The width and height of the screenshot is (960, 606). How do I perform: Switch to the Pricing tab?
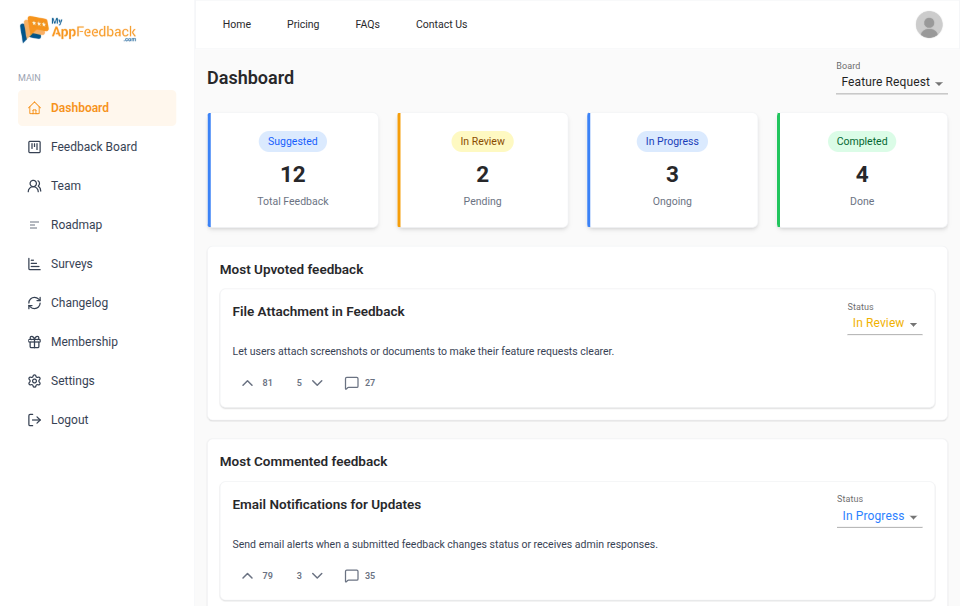pos(303,24)
